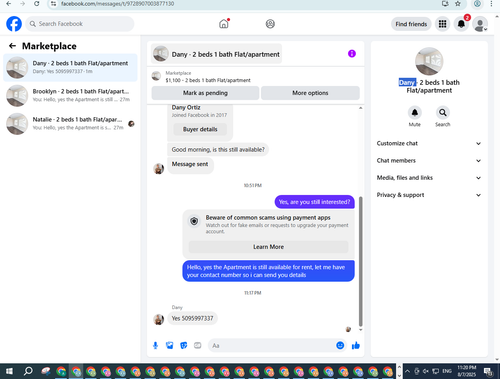500x379 pixels.
Task: Click the ENG language indicator in the tray
Action: pyautogui.click(x=447, y=371)
